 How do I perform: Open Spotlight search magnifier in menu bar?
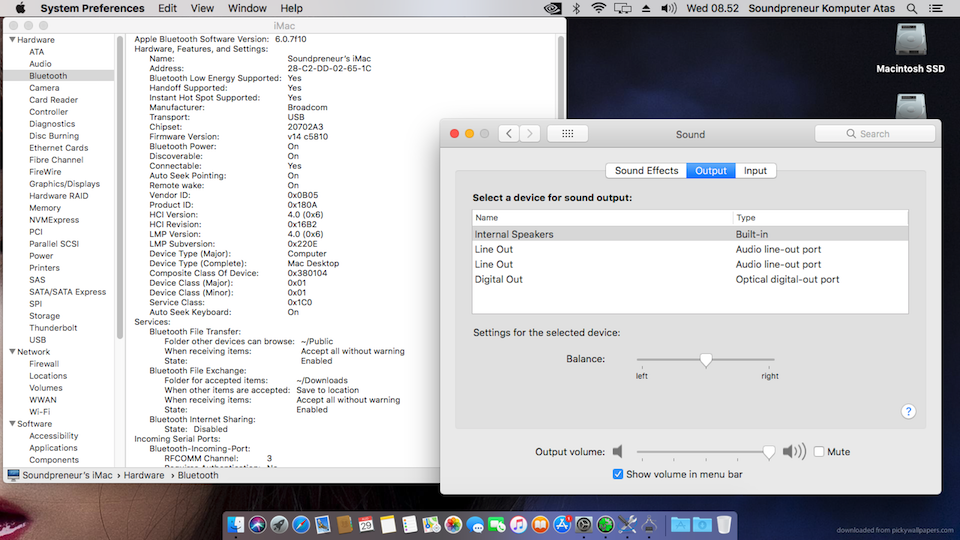click(912, 8)
